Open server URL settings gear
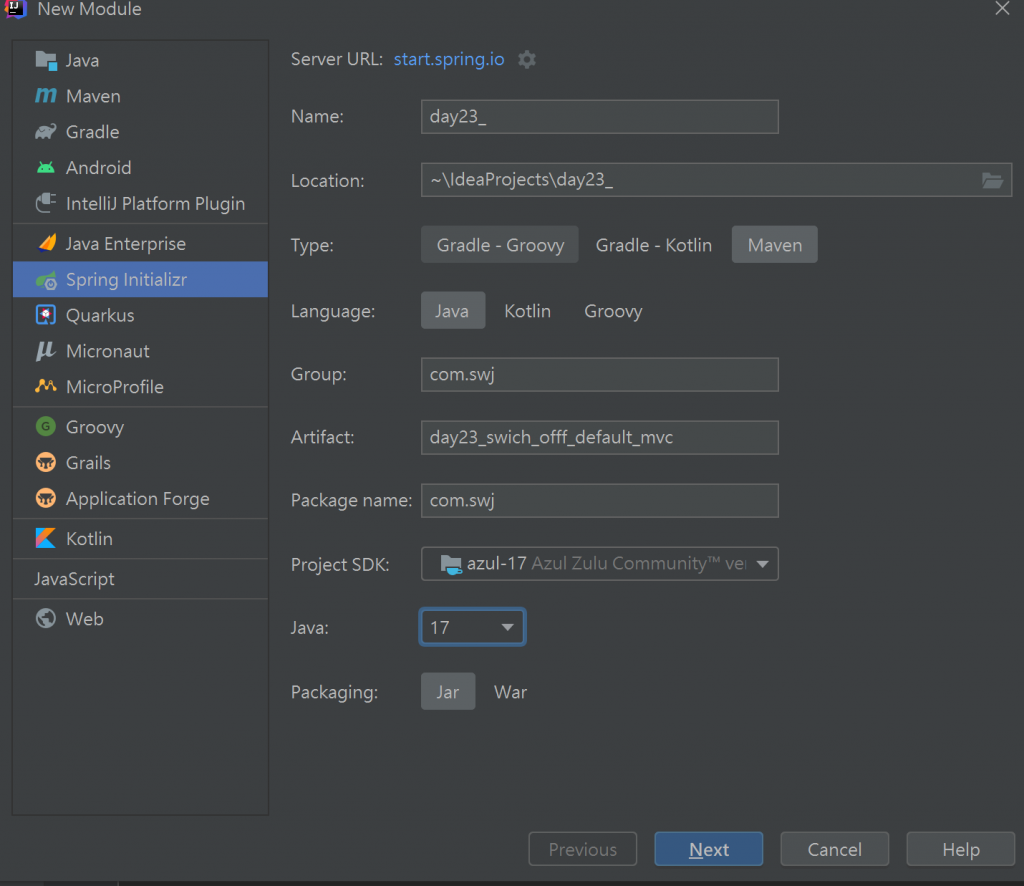The width and height of the screenshot is (1024, 886). (527, 59)
